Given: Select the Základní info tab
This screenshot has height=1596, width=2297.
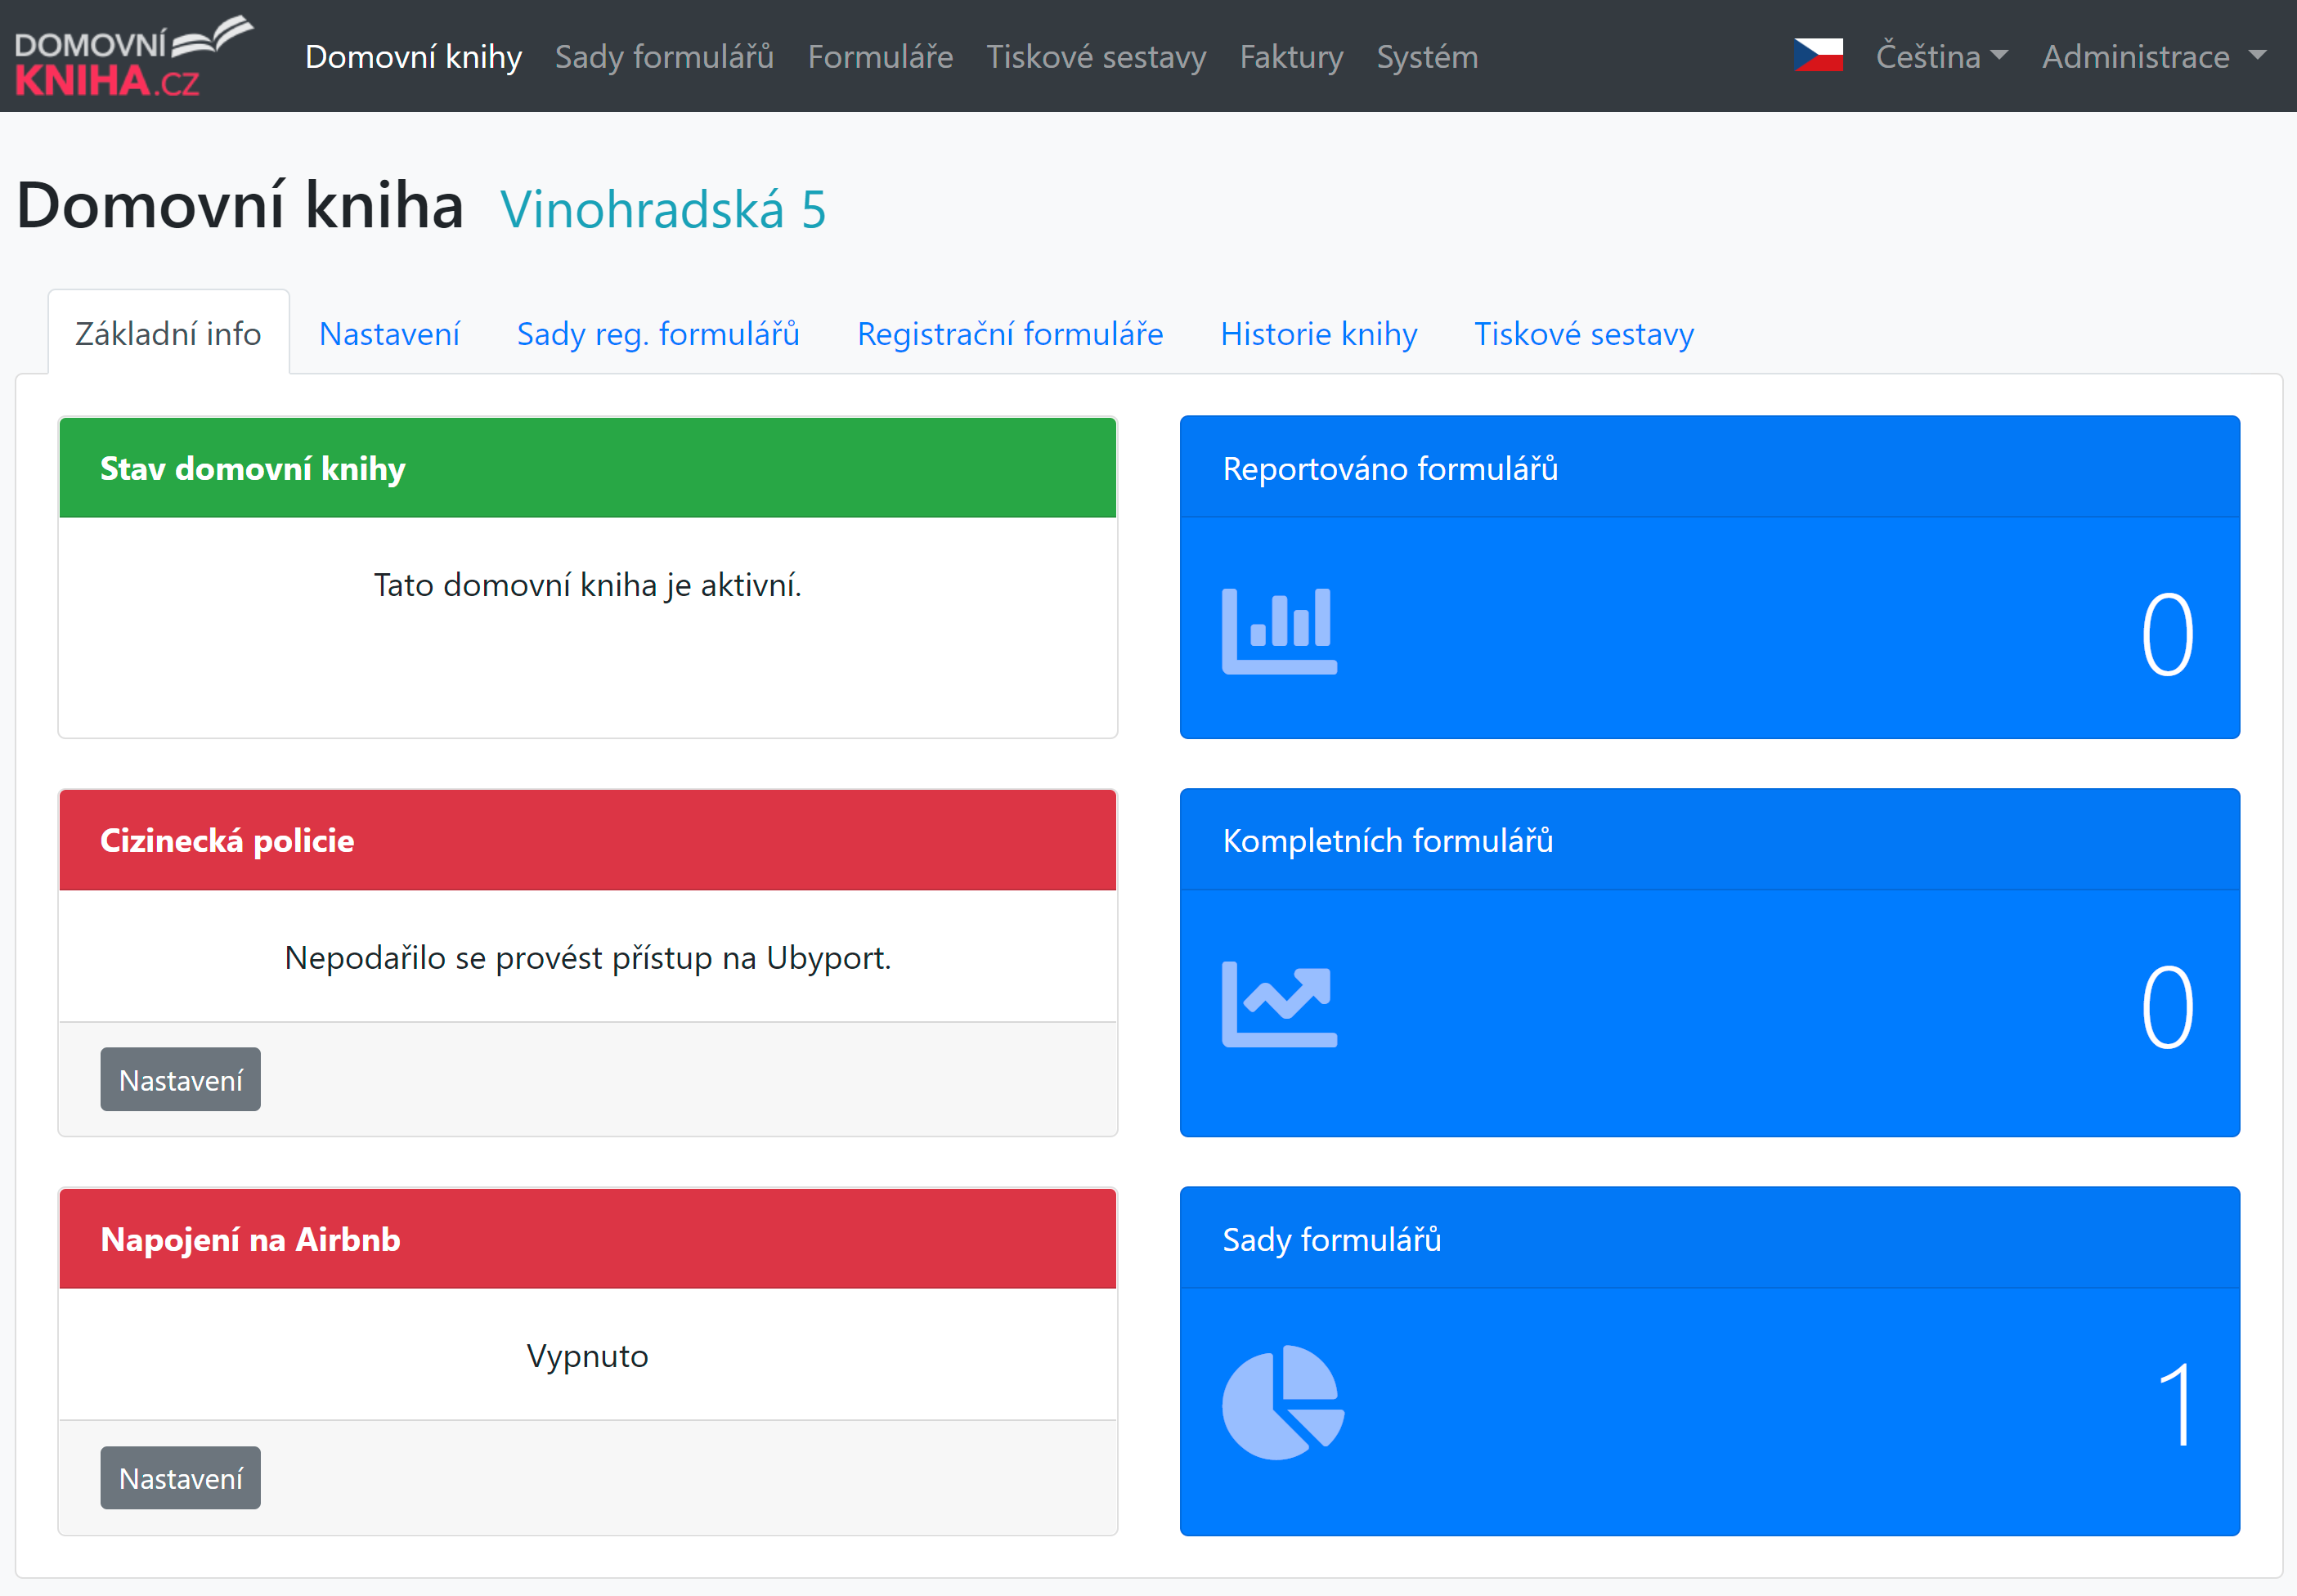Looking at the screenshot, I should [168, 333].
